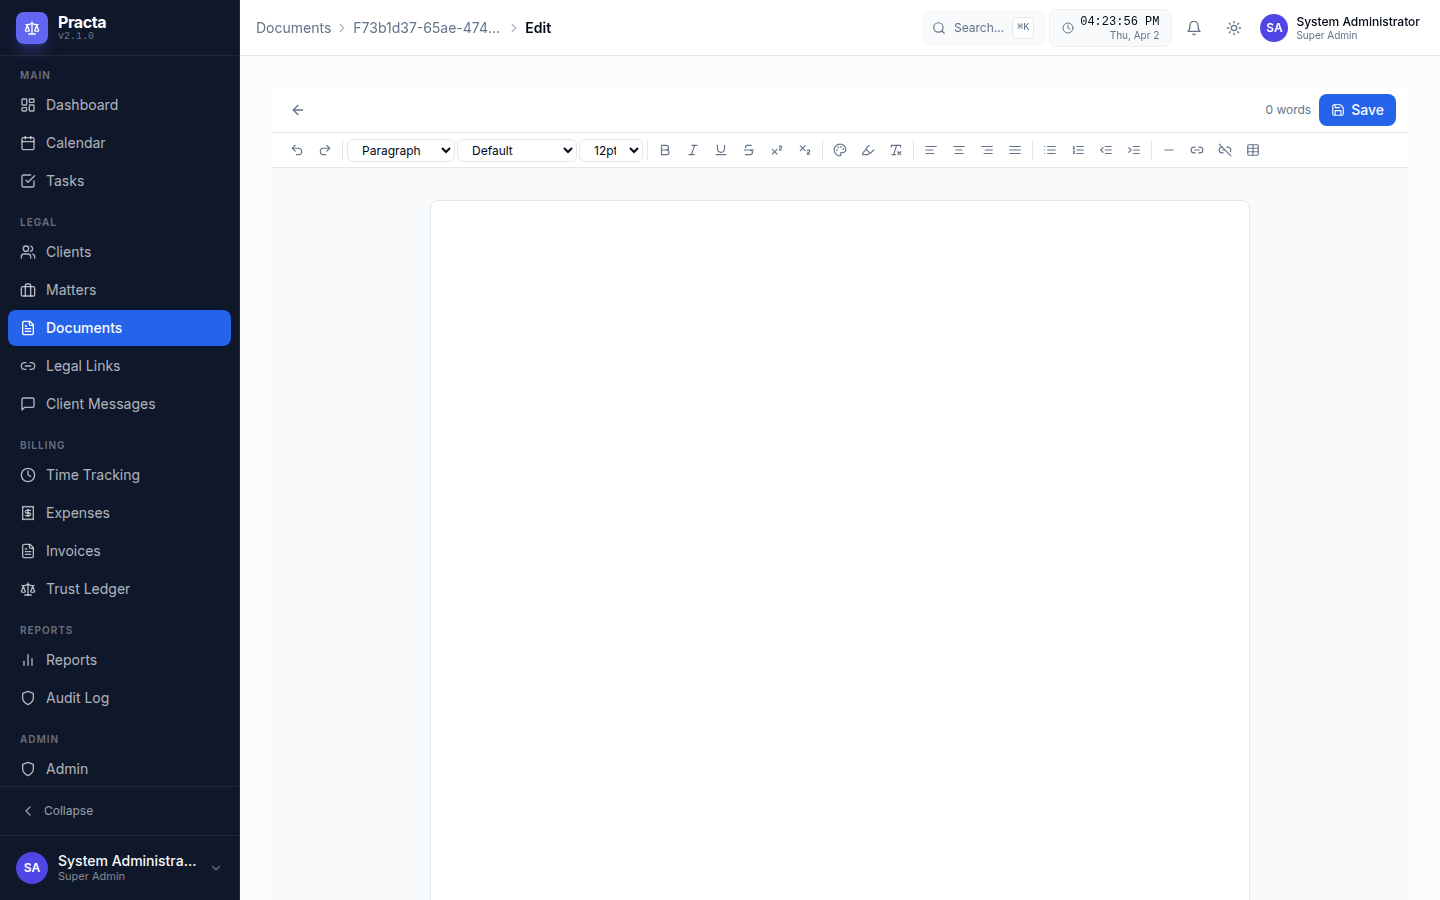Image resolution: width=1440 pixels, height=900 pixels.
Task: Open the 12pt font size dropdown
Action: pyautogui.click(x=612, y=150)
